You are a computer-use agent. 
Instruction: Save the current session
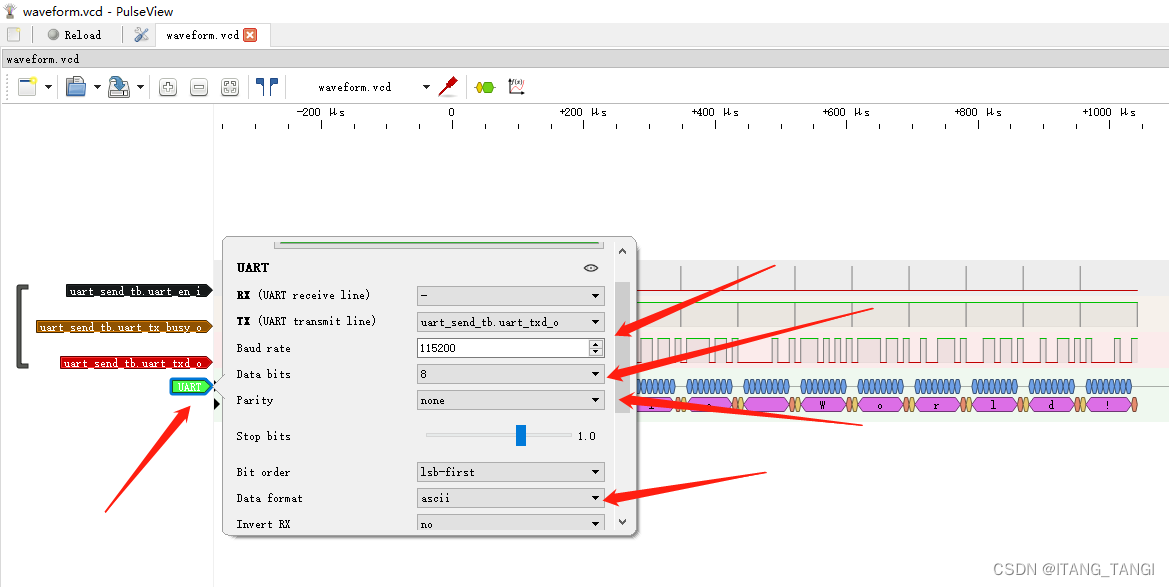pos(116,87)
